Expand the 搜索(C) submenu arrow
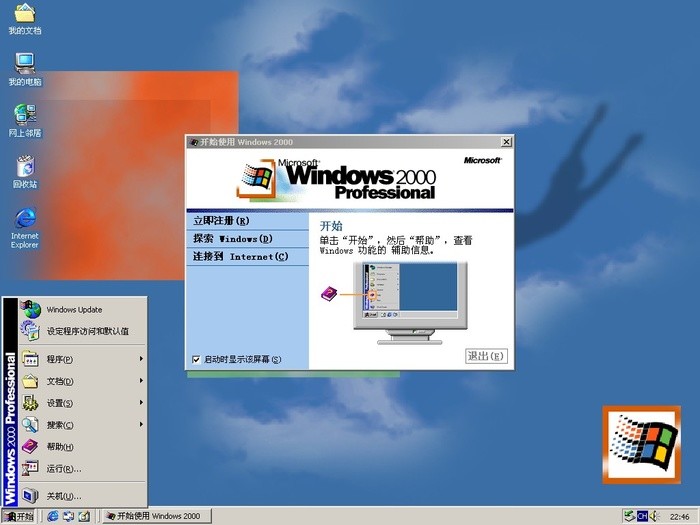 click(141, 424)
